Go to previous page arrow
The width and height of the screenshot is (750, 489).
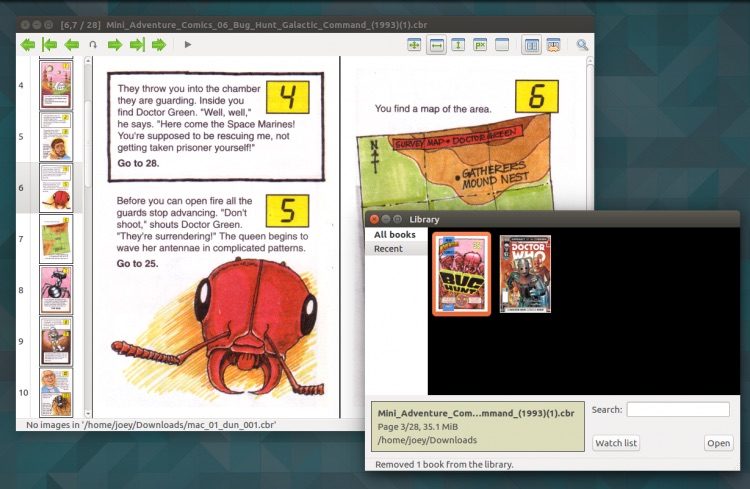pyautogui.click(x=71, y=45)
